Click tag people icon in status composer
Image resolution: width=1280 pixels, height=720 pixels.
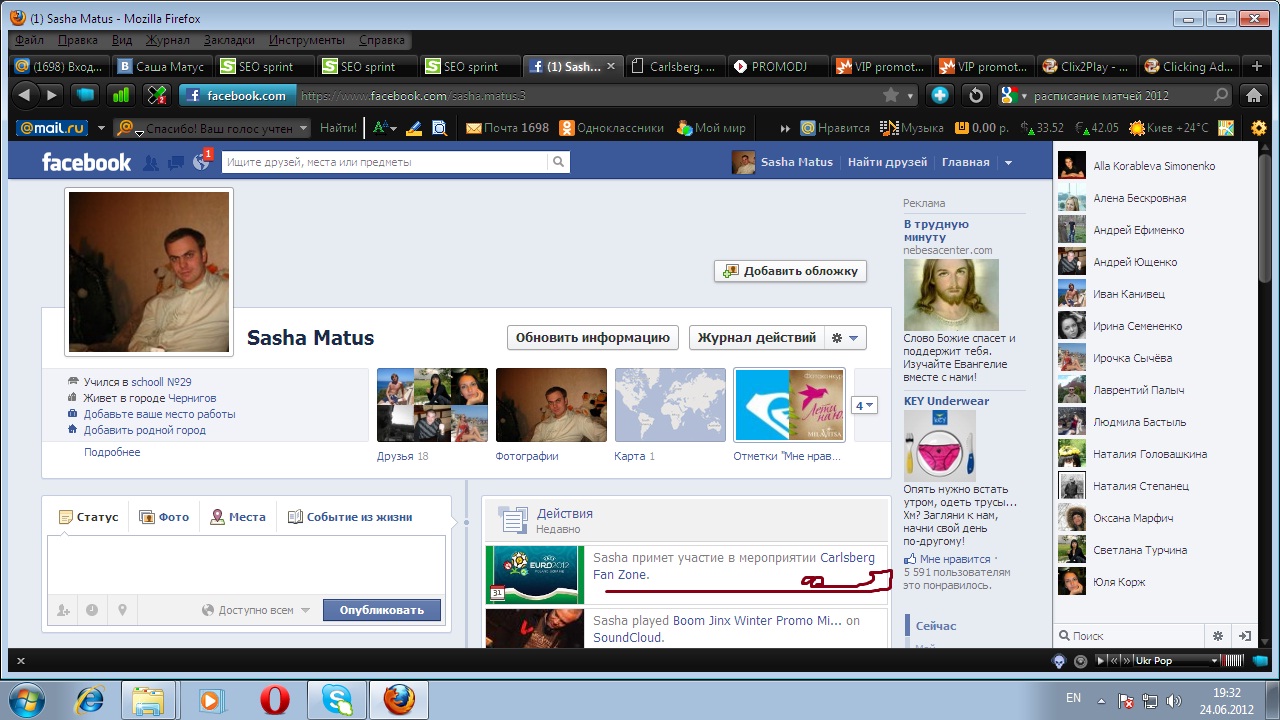(64, 610)
